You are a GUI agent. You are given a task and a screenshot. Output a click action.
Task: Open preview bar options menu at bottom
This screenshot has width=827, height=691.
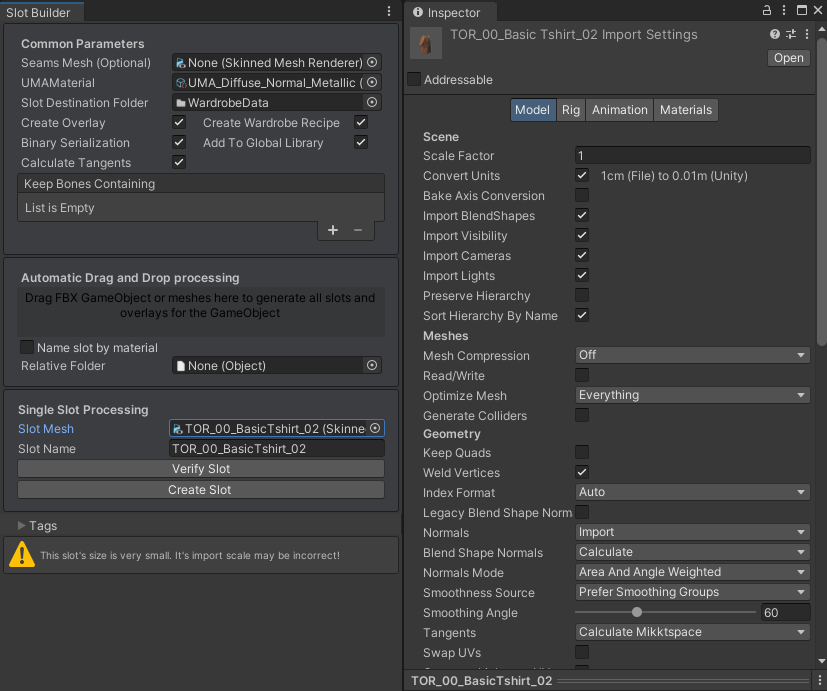point(820,680)
